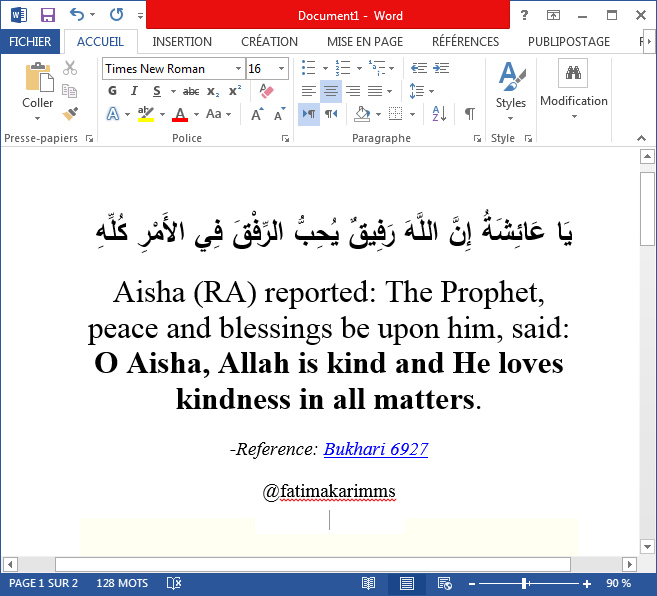The image size is (657, 596).
Task: Align text to the right
Action: (x=353, y=91)
